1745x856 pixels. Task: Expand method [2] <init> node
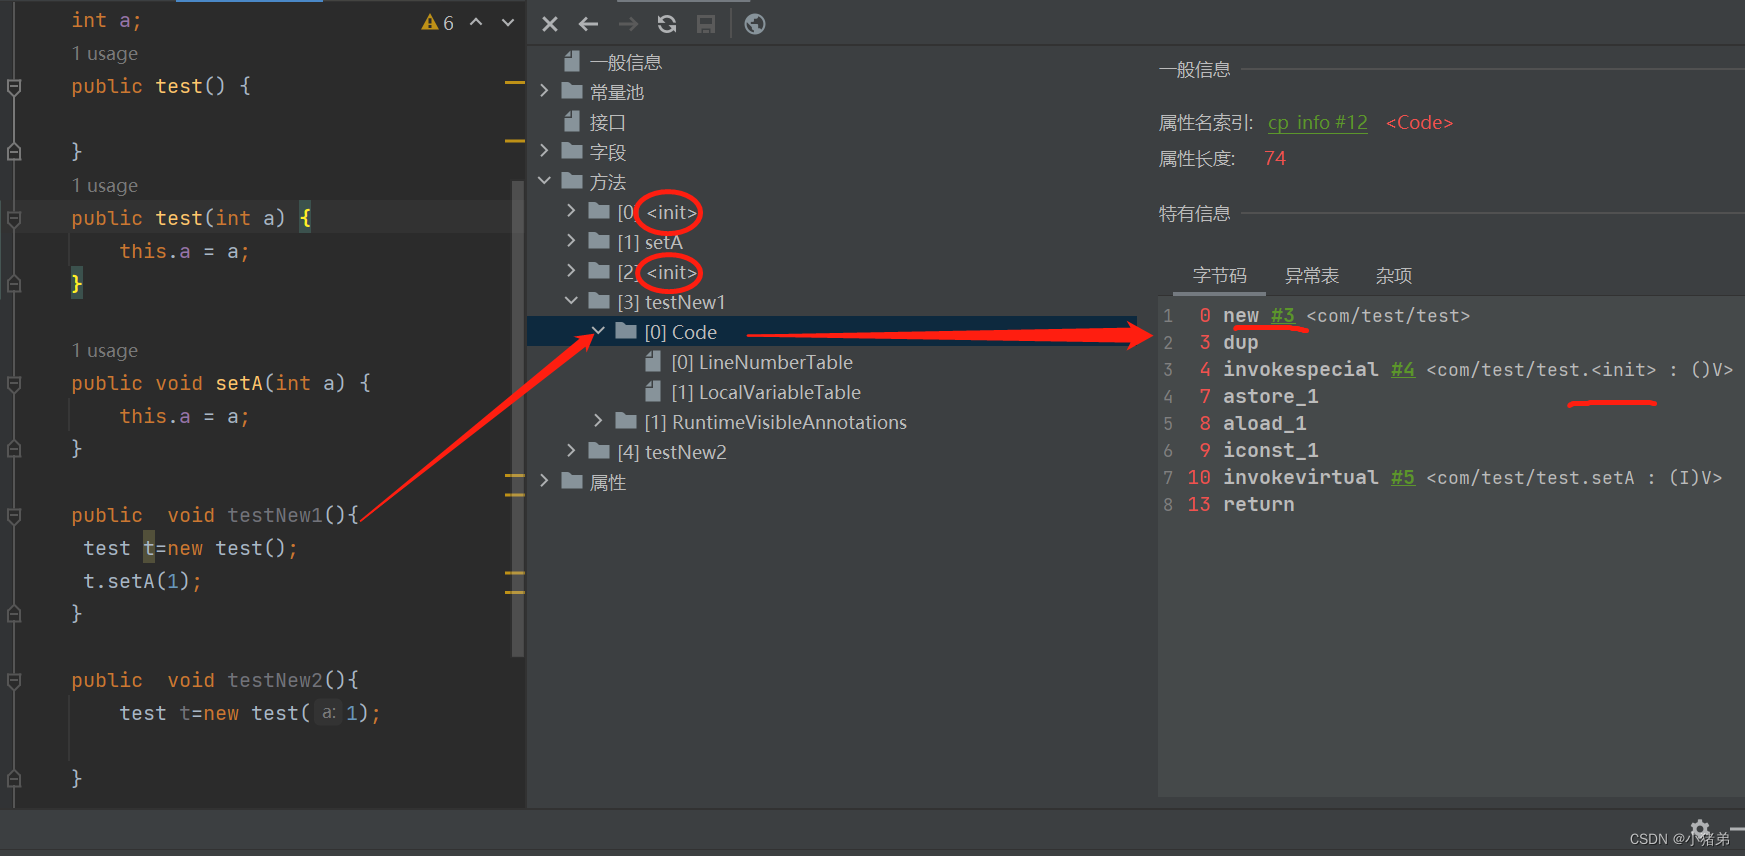[x=571, y=271]
